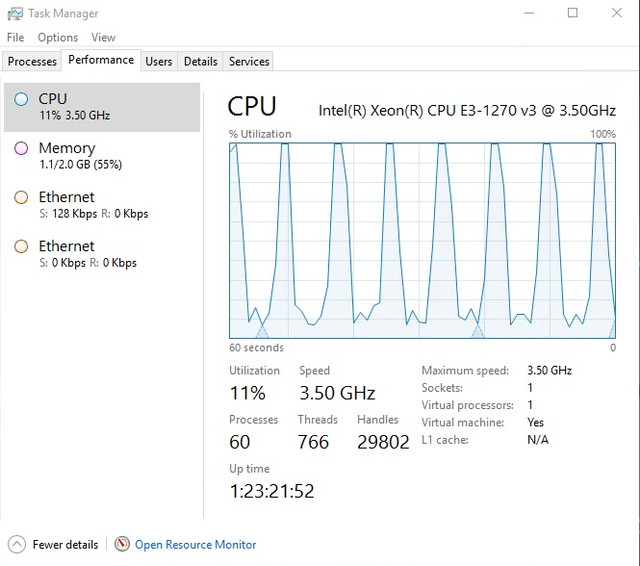Open the Services tab
The width and height of the screenshot is (640, 566).
click(249, 62)
